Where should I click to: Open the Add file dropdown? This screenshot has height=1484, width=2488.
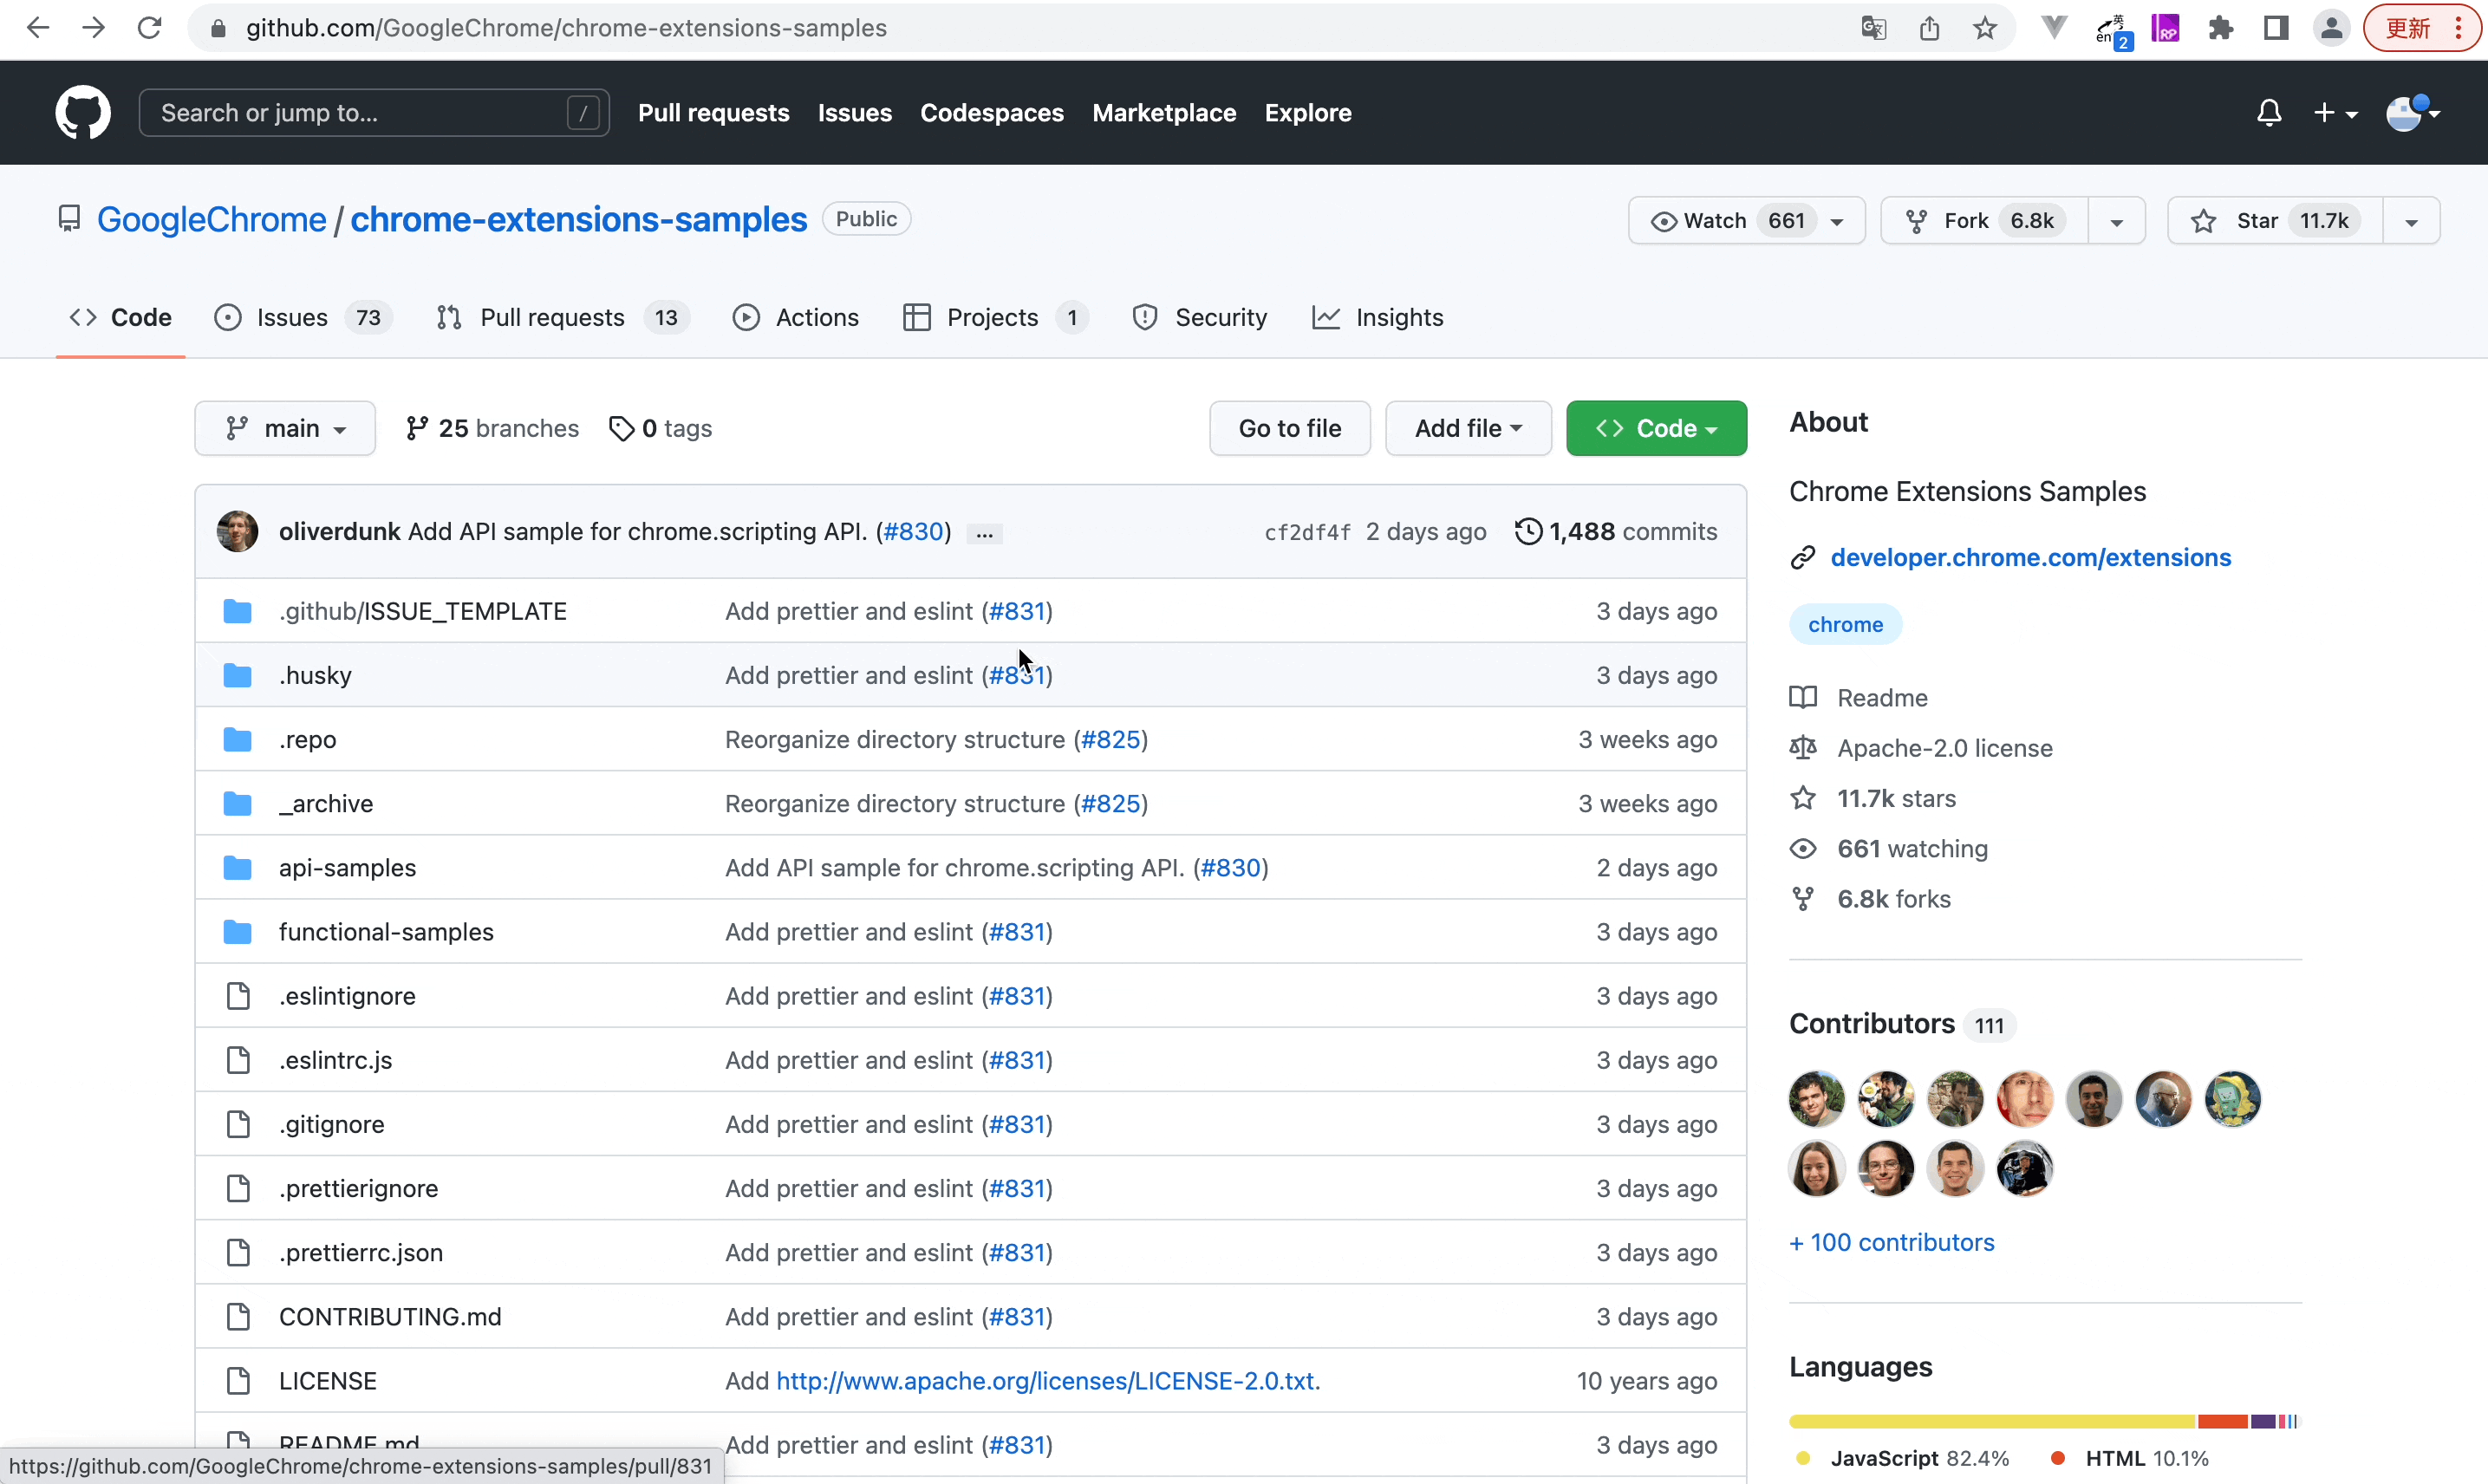[1467, 428]
